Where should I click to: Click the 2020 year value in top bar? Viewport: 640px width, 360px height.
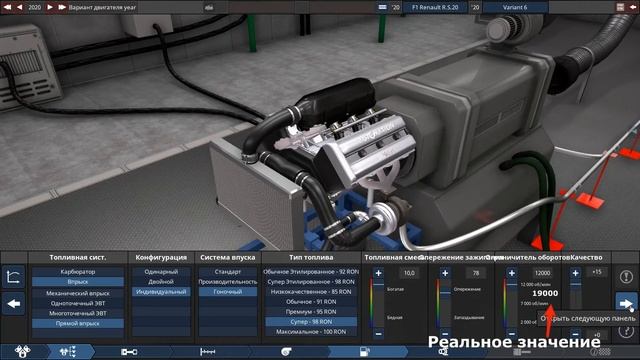point(35,7)
